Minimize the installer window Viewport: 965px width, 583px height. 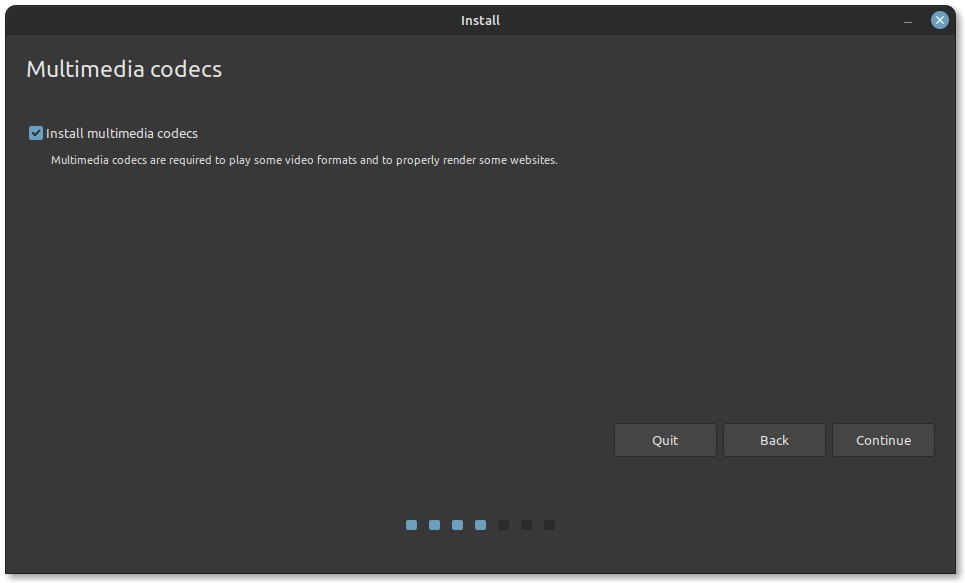pos(907,20)
